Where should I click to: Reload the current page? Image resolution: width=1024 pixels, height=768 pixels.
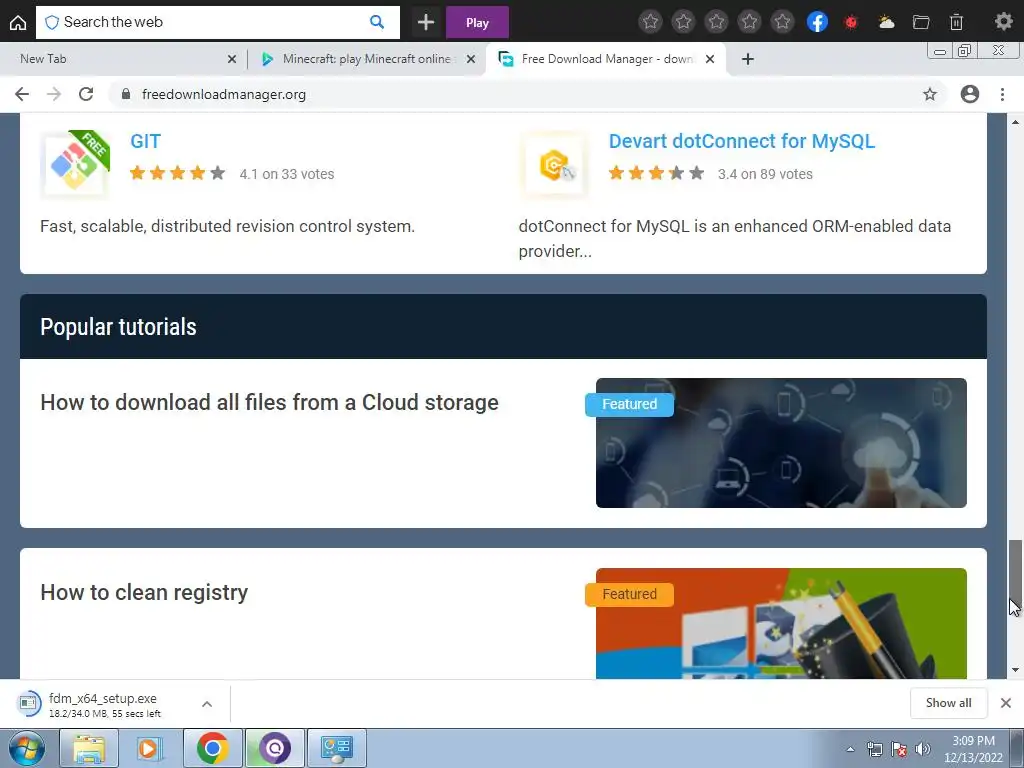point(86,94)
